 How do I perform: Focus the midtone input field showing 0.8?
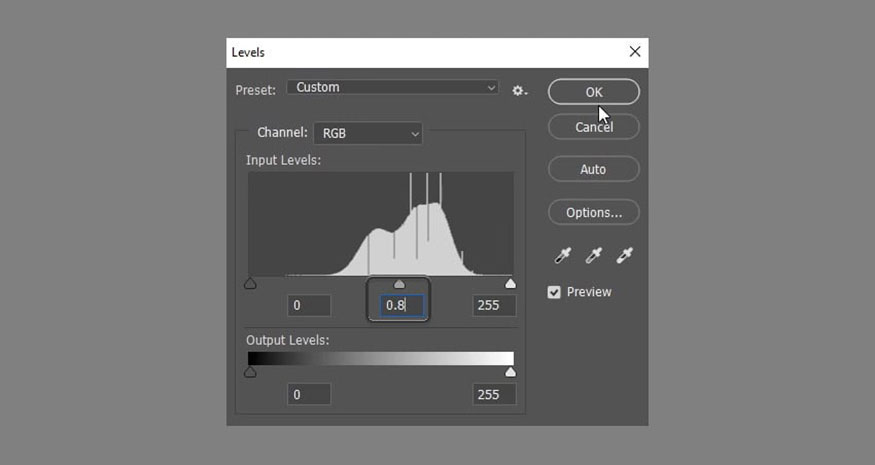tap(402, 305)
